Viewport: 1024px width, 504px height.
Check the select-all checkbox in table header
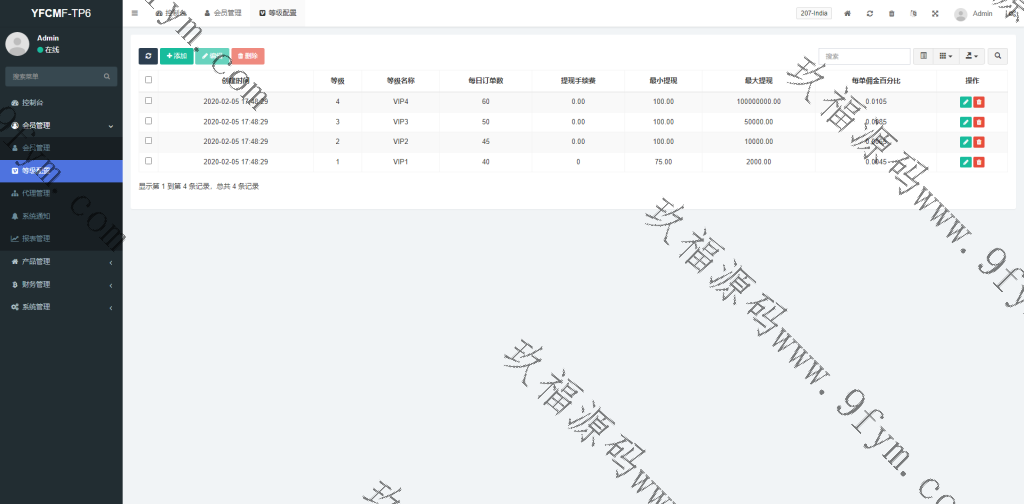pos(149,80)
